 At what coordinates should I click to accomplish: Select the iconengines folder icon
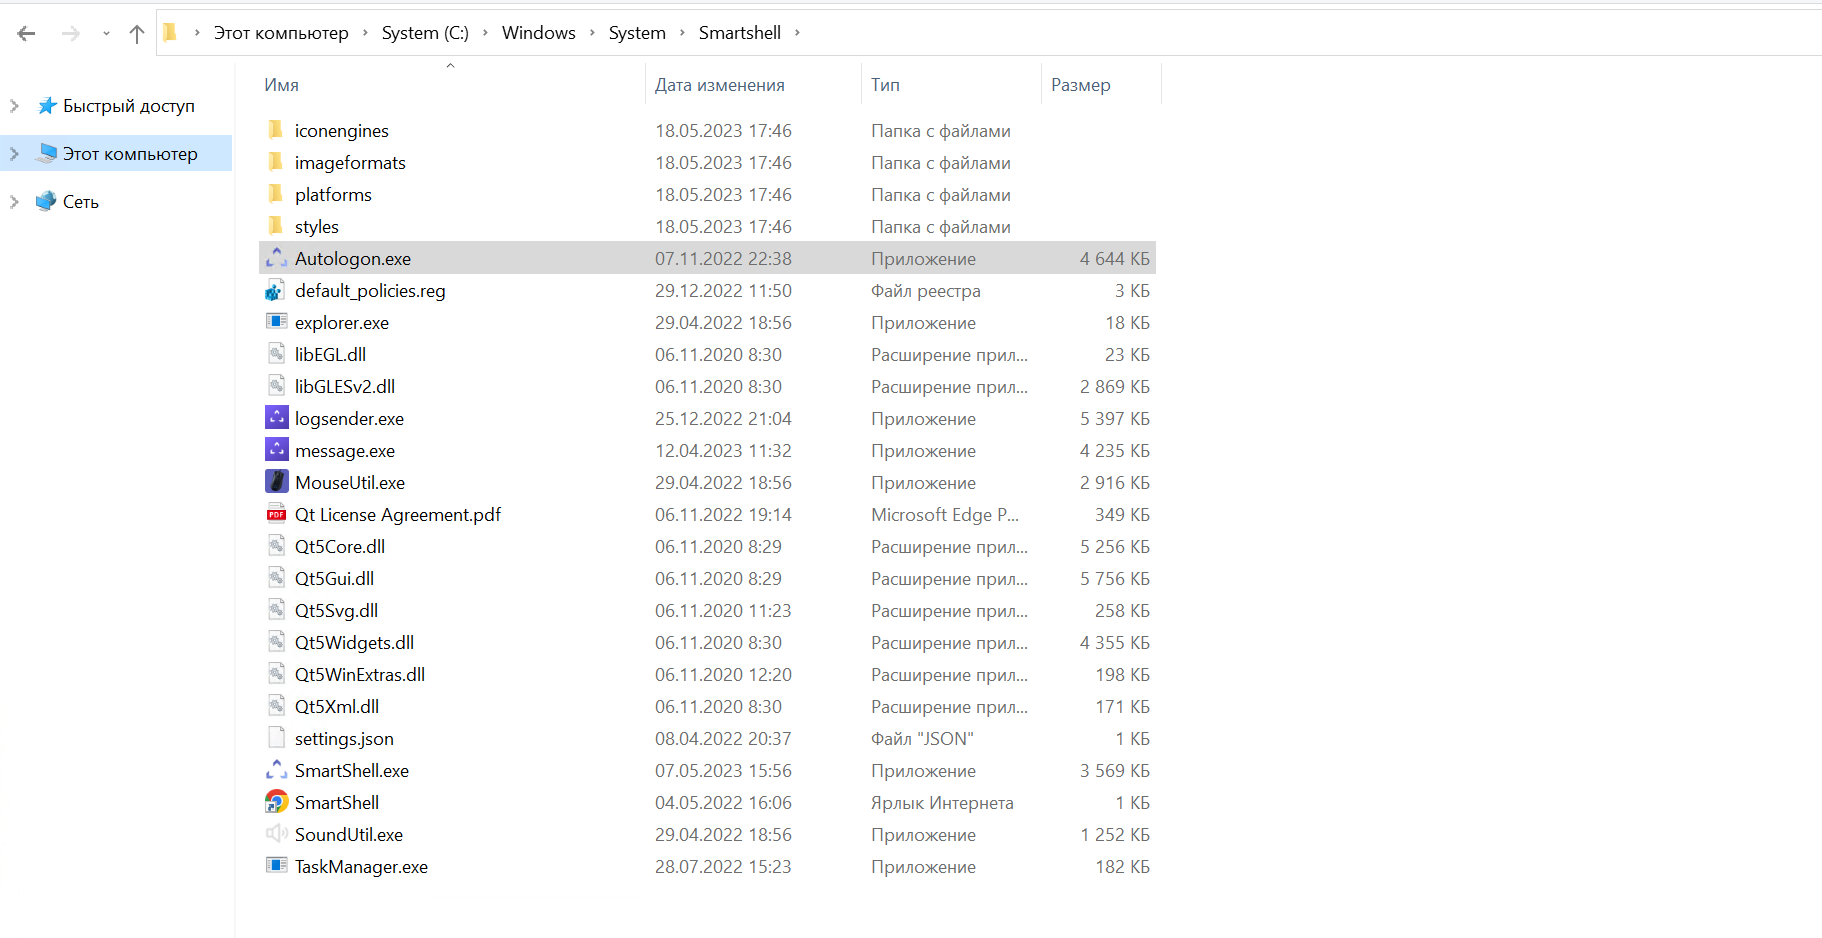tap(276, 130)
